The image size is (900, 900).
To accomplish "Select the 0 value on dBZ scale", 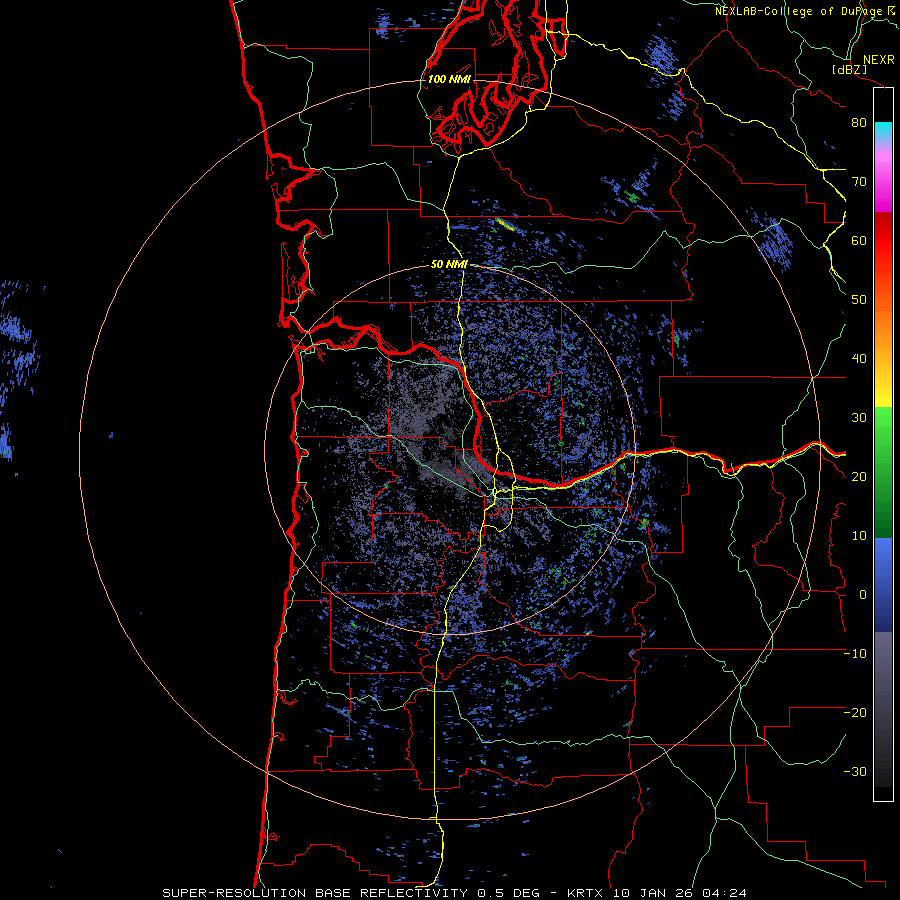I will 863,595.
